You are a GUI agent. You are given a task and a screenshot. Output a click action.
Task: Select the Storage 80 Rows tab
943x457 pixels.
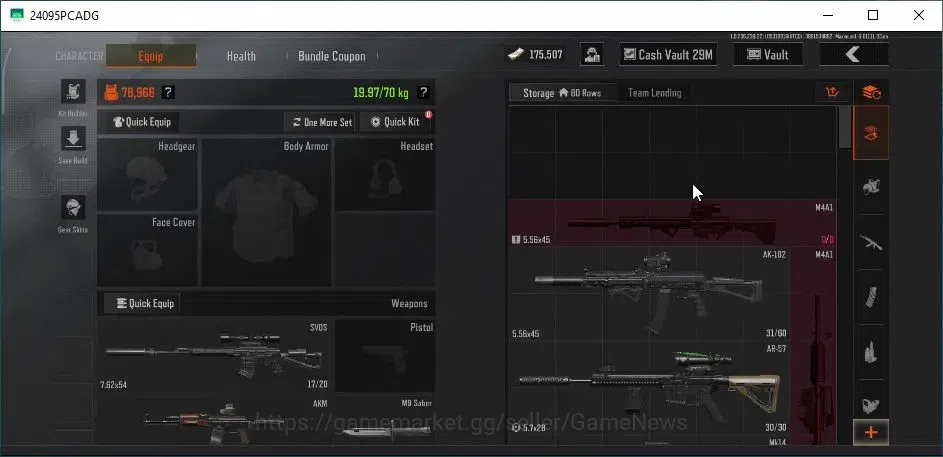(x=562, y=93)
